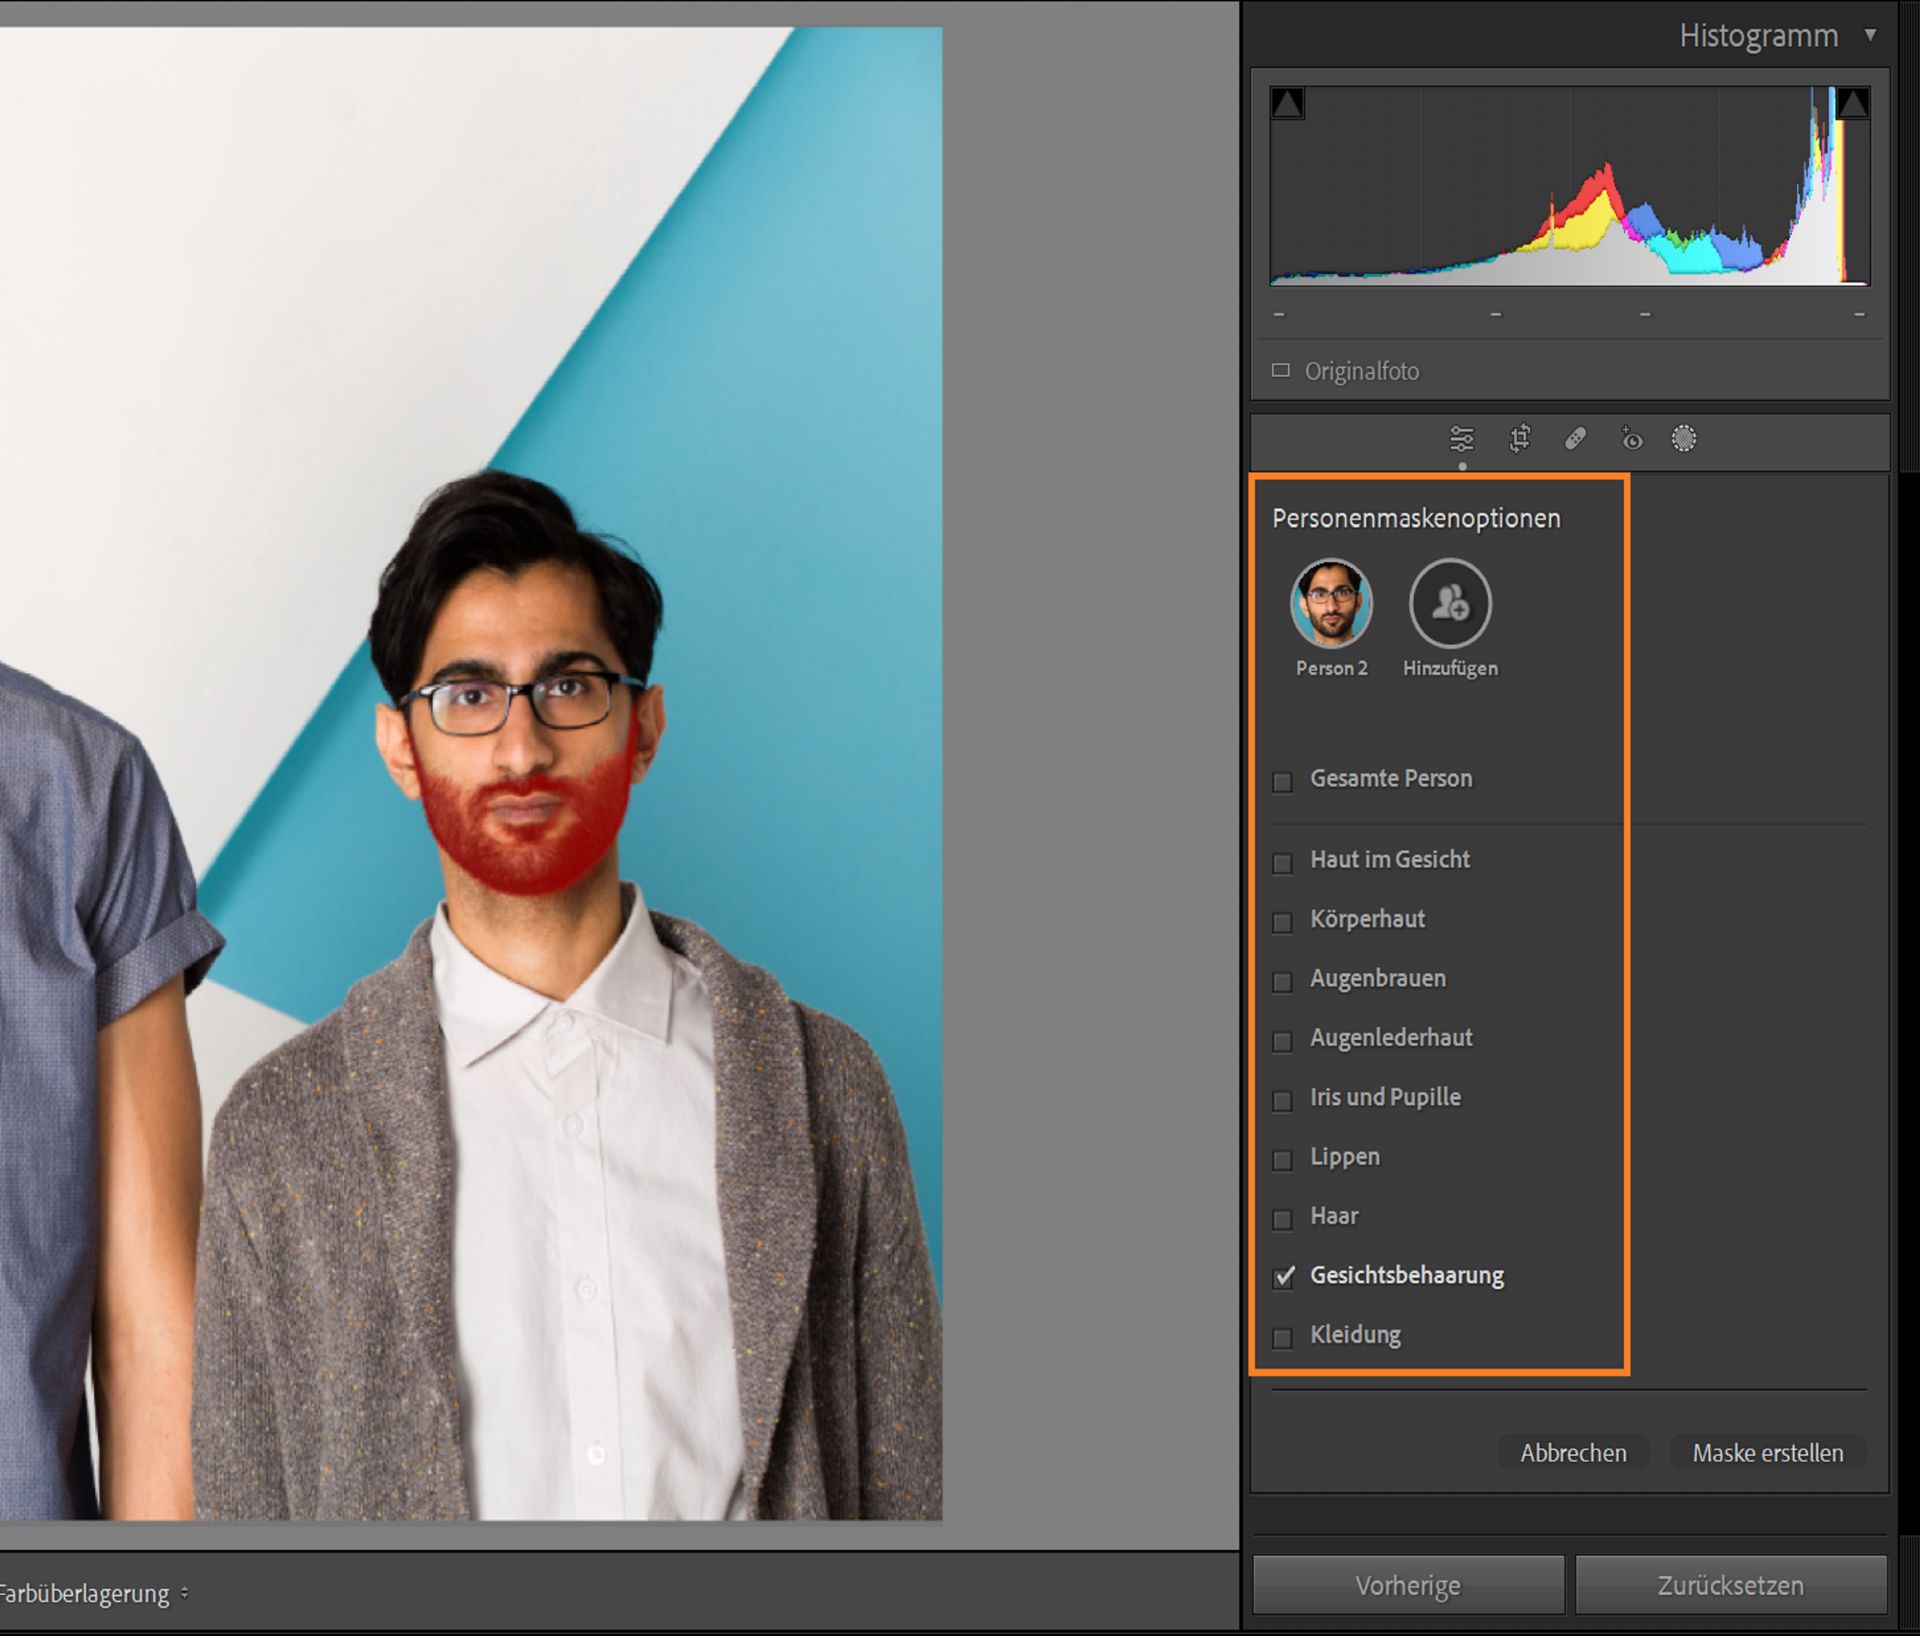Toggle the Originalfoto checkbox
The width and height of the screenshot is (1920, 1636).
[1281, 371]
